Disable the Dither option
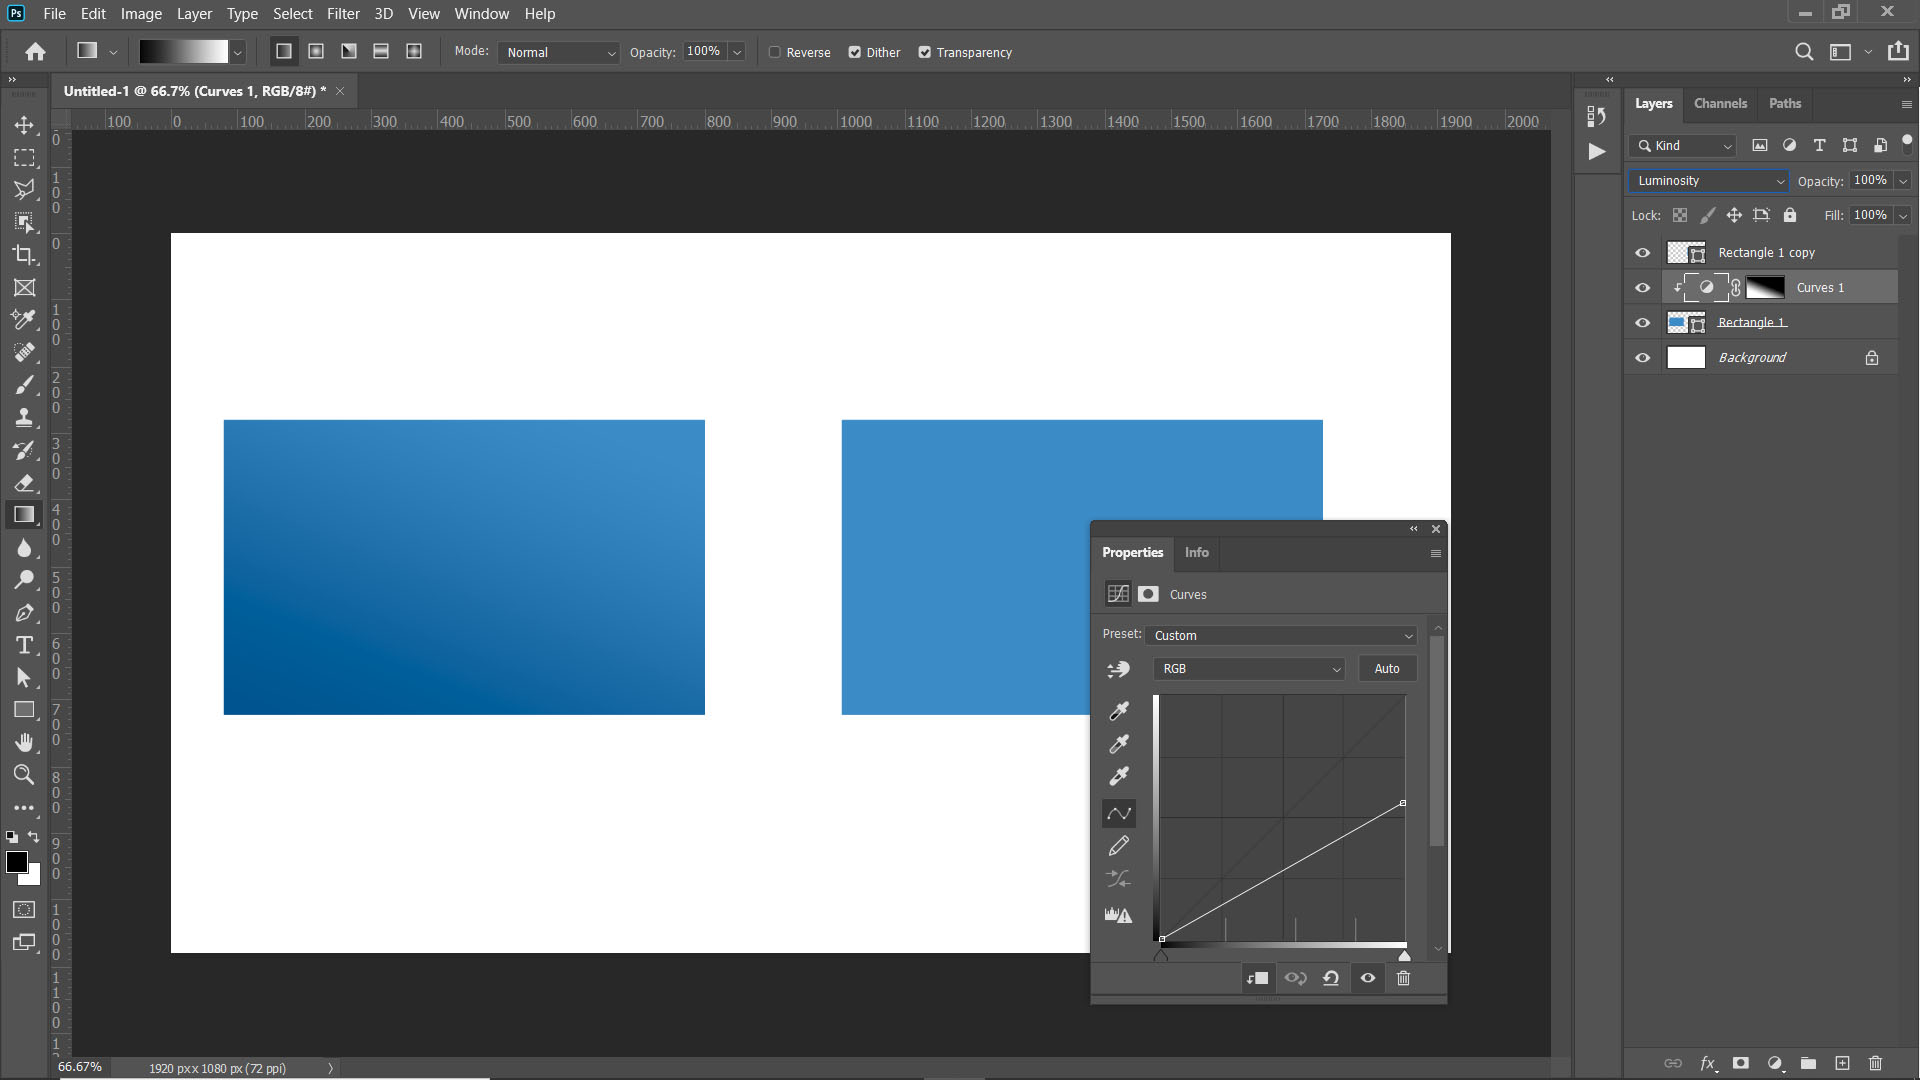The width and height of the screenshot is (1920, 1080). [x=856, y=52]
